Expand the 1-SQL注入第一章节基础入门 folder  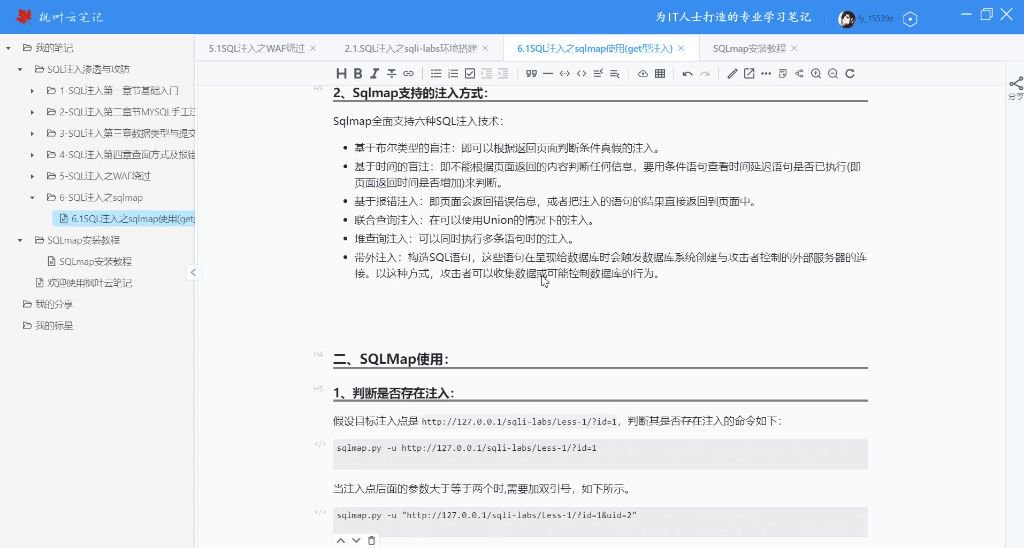click(x=33, y=91)
